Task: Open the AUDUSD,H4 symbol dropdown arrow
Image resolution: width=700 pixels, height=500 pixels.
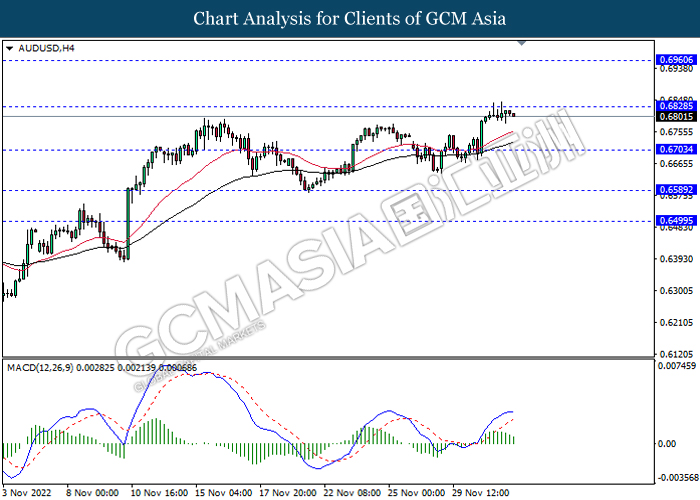Action: (x=9, y=48)
